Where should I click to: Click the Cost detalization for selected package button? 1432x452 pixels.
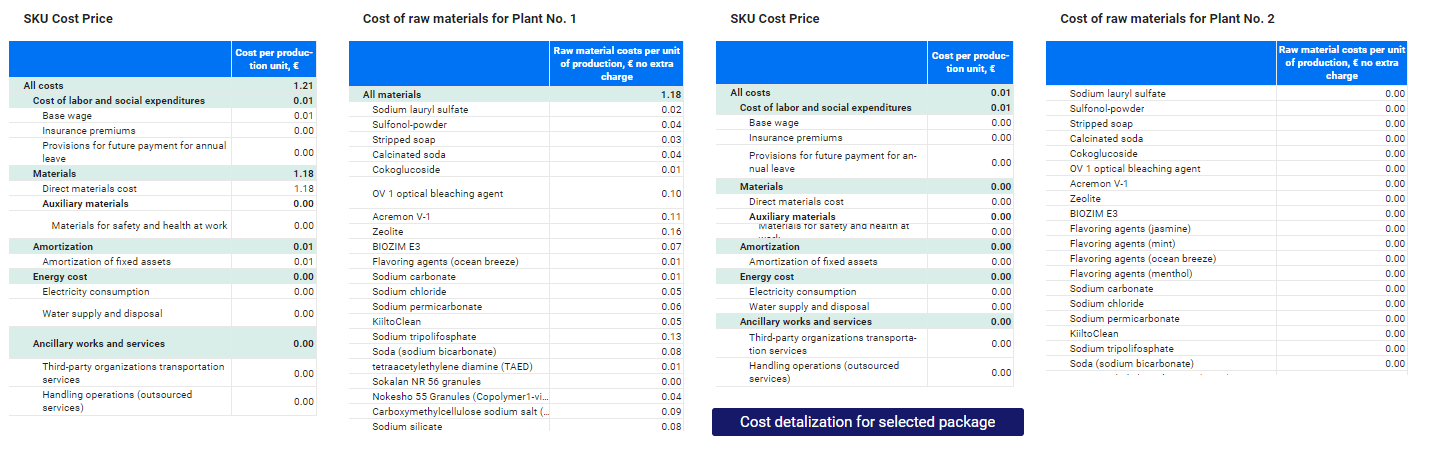(x=867, y=422)
